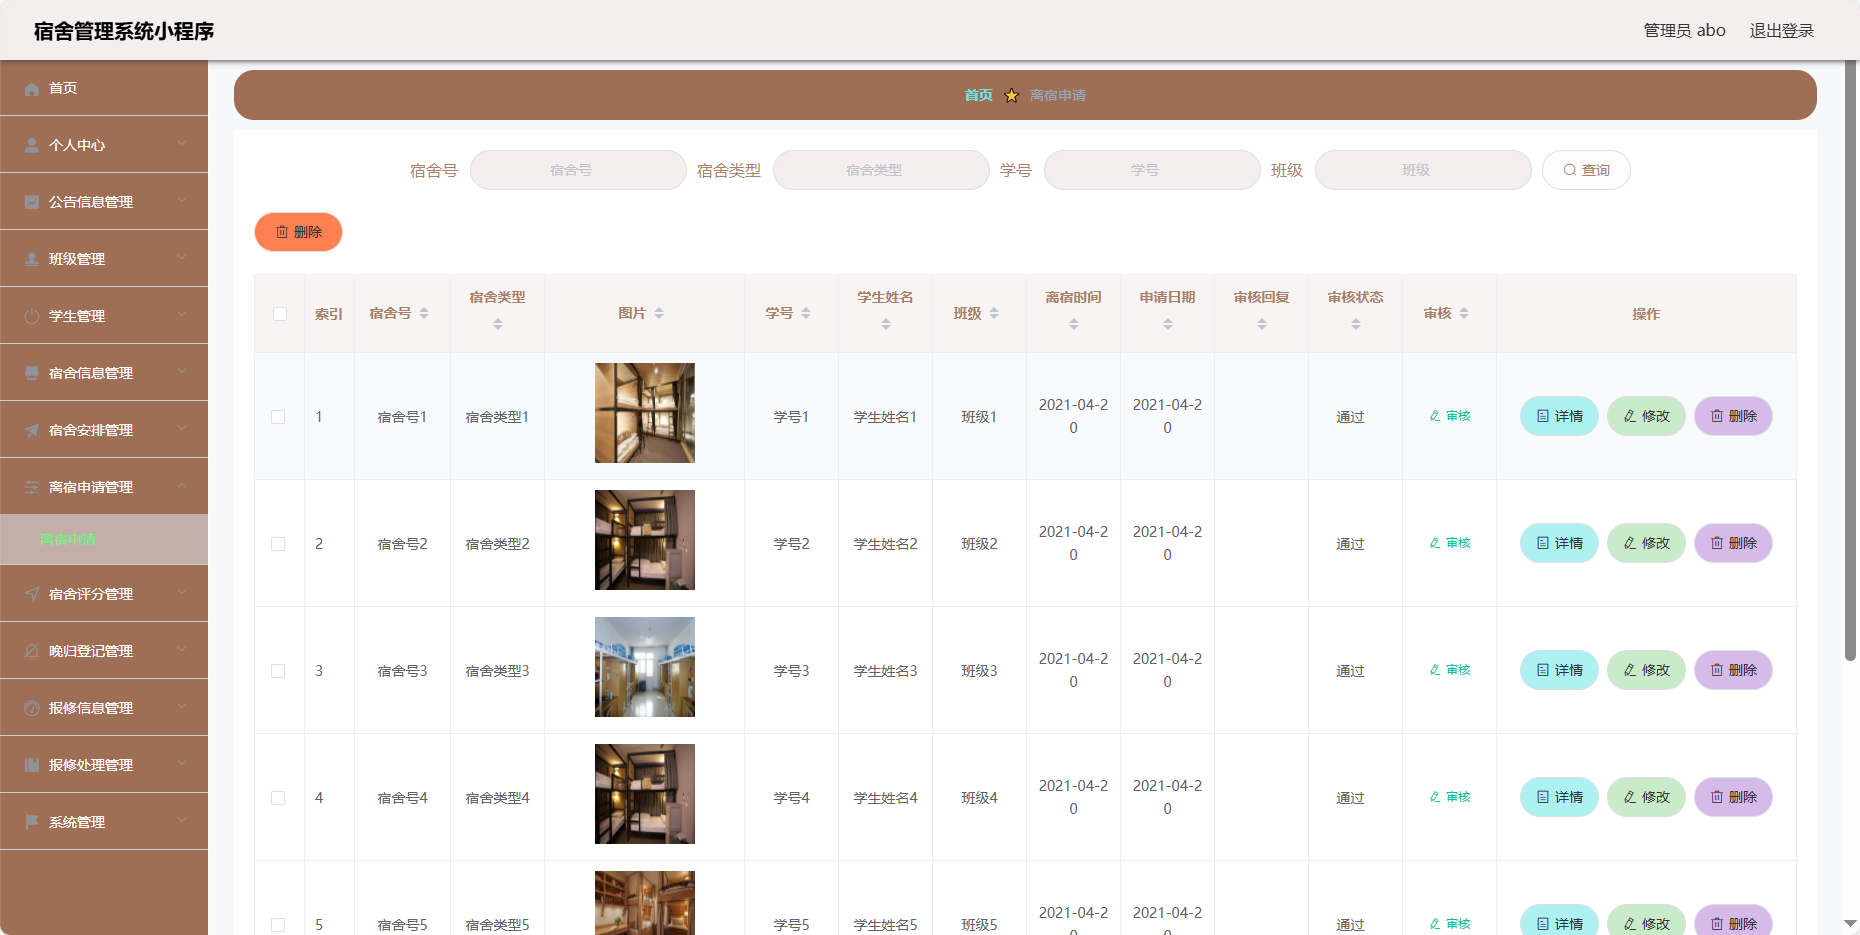Expand the 宿舍信息管理 menu chevron
Viewport: 1860px width, 935px height.
[x=182, y=372]
